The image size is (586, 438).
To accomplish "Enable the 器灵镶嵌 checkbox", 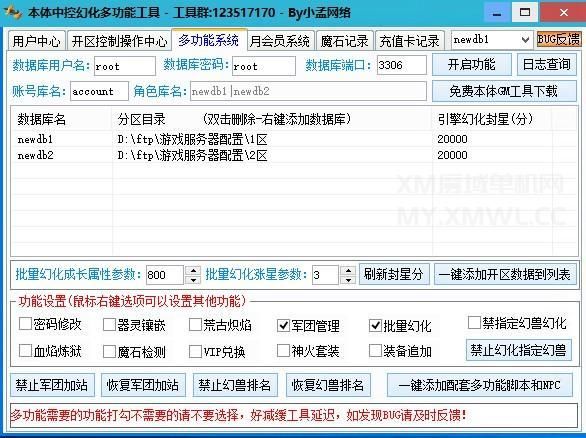I will [x=109, y=324].
